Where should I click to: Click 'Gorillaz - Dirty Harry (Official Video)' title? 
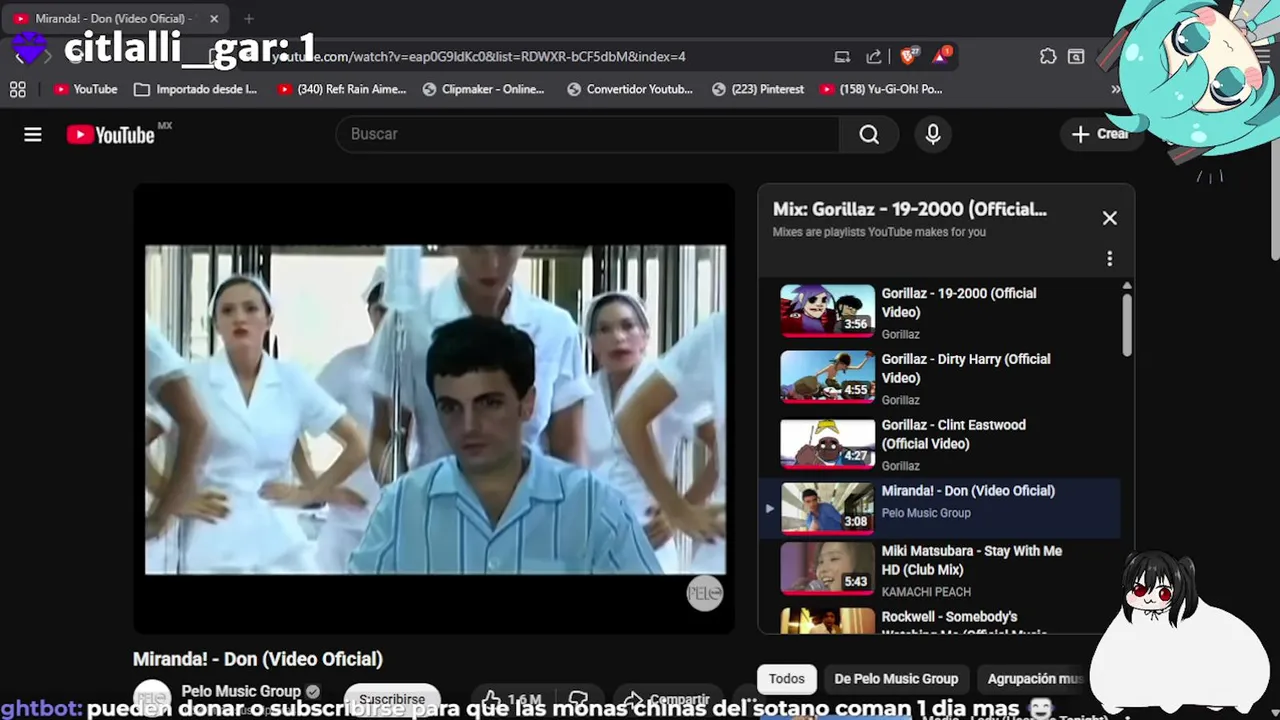[965, 369]
